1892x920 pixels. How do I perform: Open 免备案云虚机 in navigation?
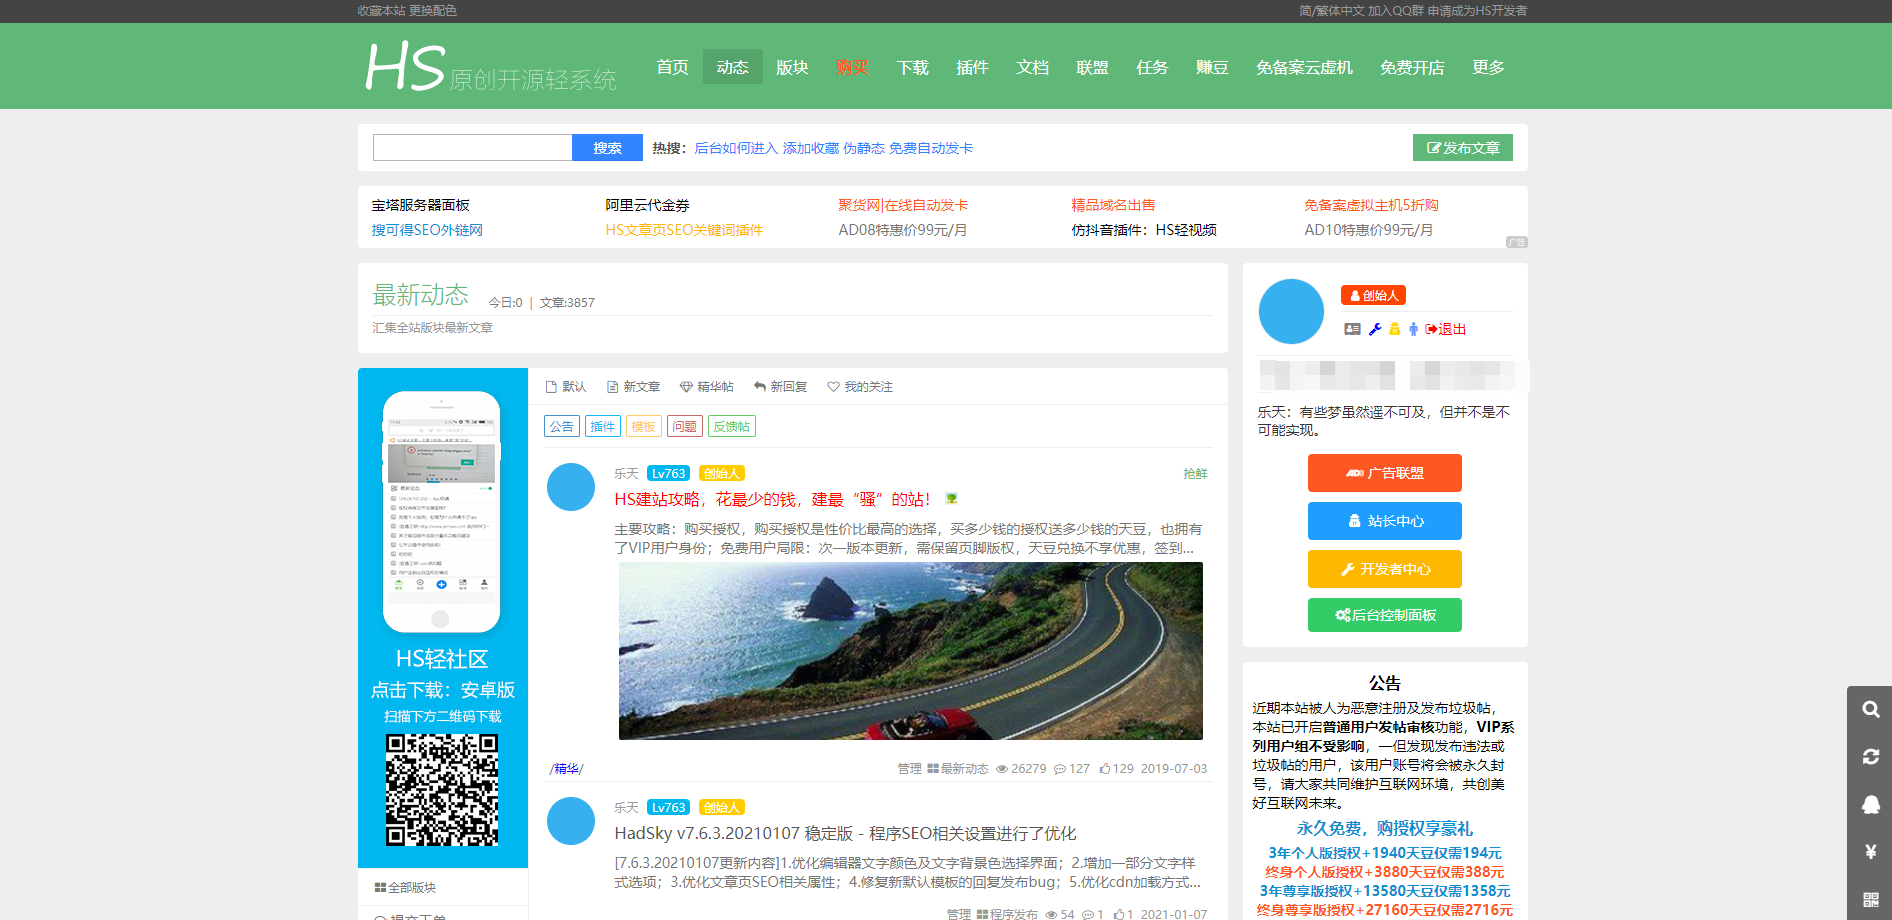(1305, 67)
